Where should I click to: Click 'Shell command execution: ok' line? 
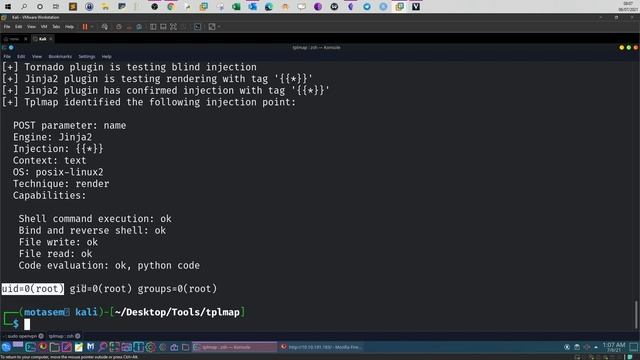point(95,219)
